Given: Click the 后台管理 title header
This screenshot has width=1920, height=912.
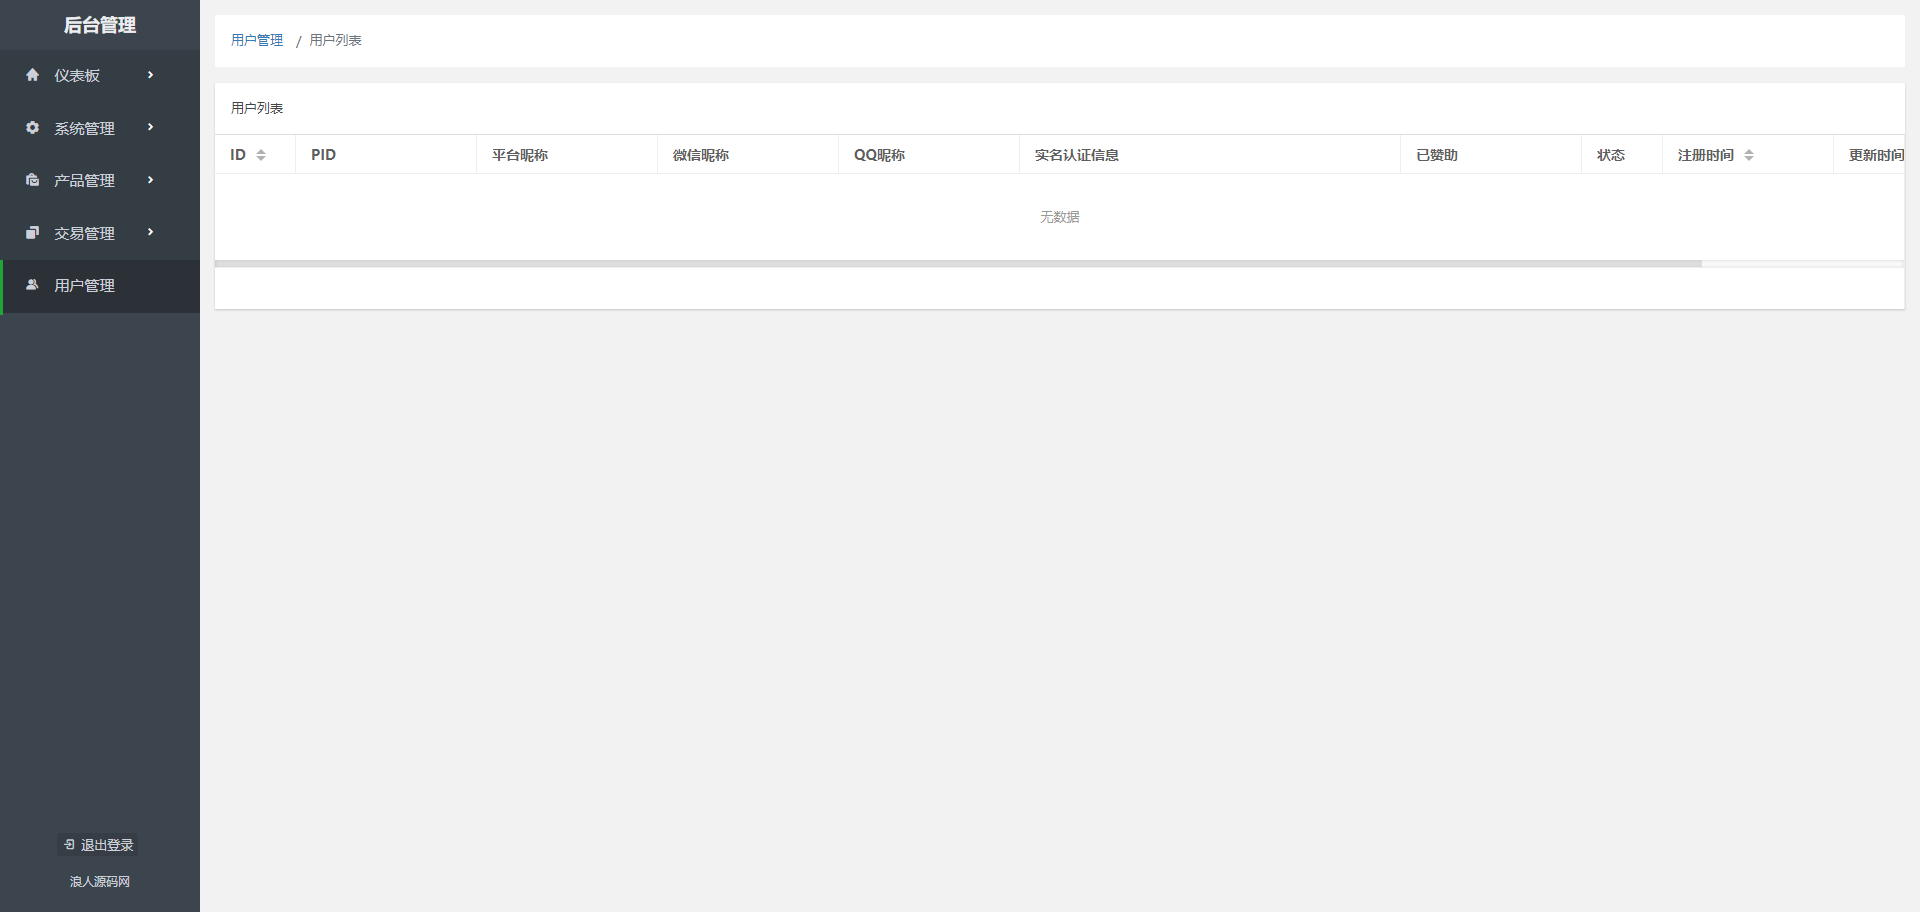Looking at the screenshot, I should point(99,25).
